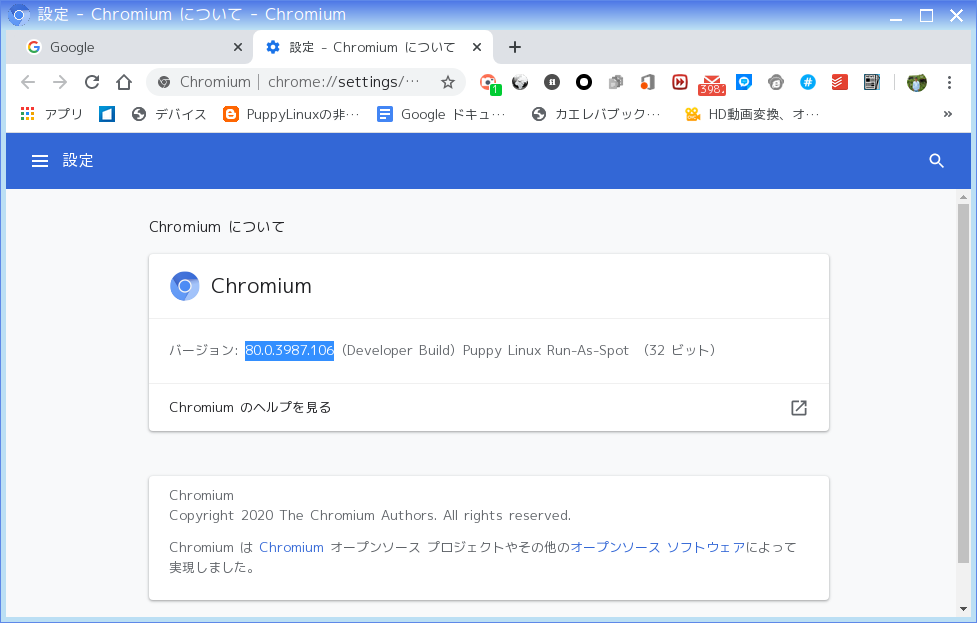Viewport: 977px width, 623px height.
Task: Open the Google ドキュ… bookmark
Action: (x=442, y=114)
